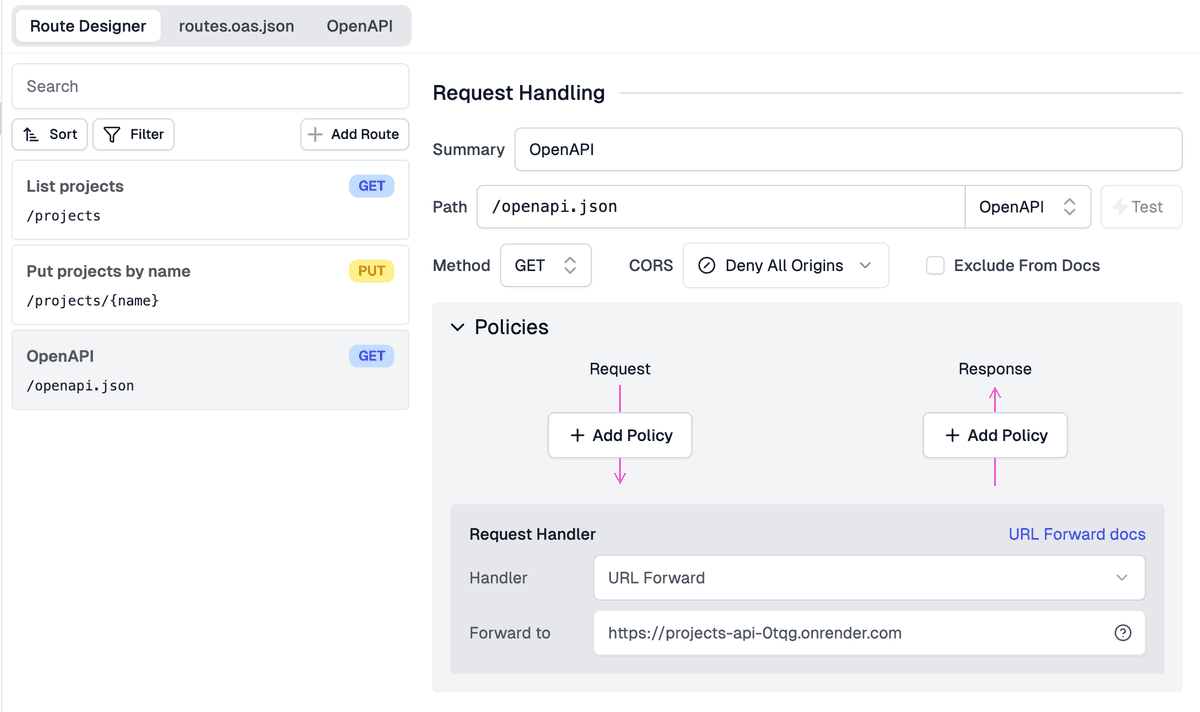Viewport: 1200px width, 712px height.
Task: Click the help icon in Forward to field
Action: tap(1122, 633)
